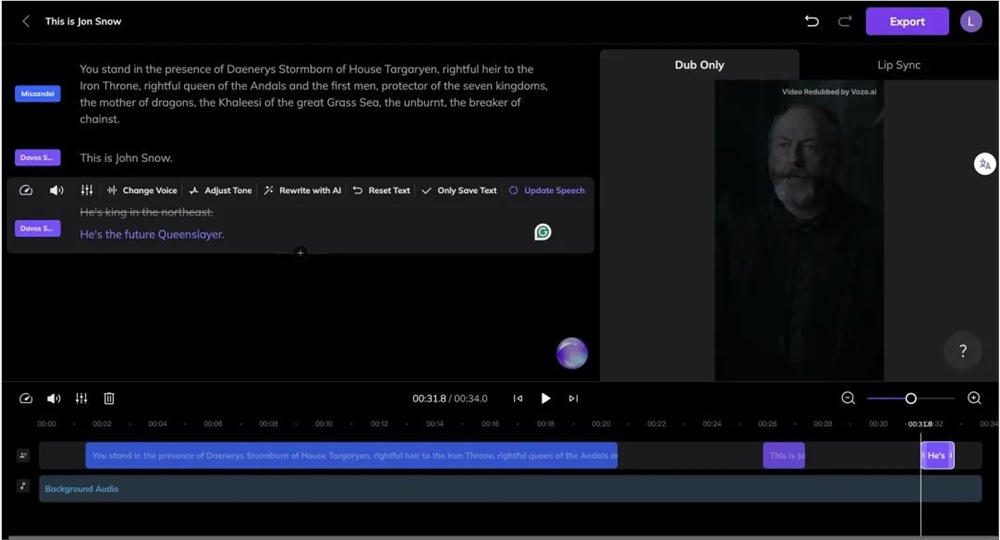Open the help question mark button
This screenshot has height=540, width=1000.
(x=962, y=351)
